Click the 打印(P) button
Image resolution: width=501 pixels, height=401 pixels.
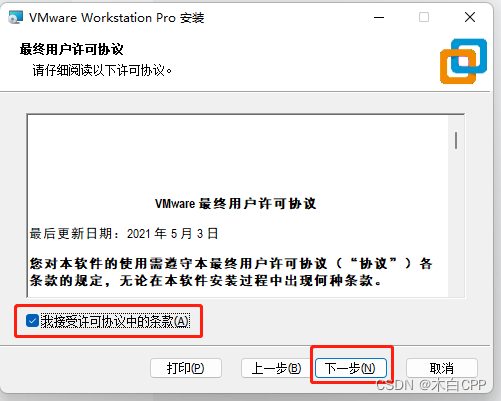click(186, 368)
